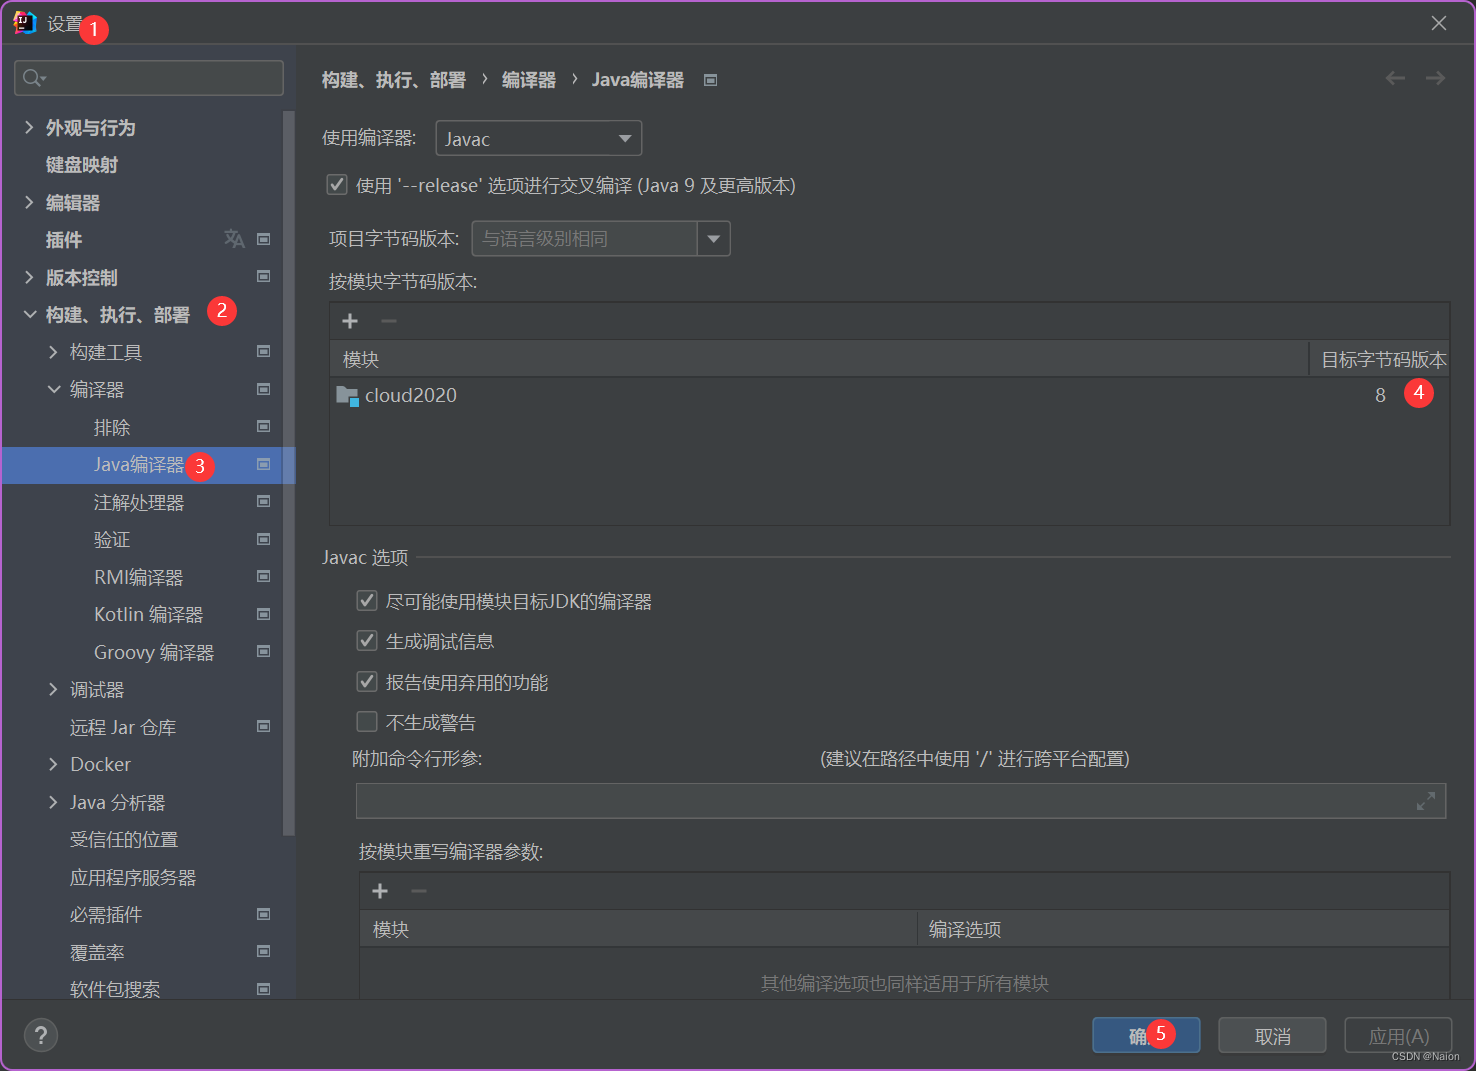The image size is (1476, 1071).
Task: Collapse the 构建、执行、部署 tree node
Action: (29, 314)
